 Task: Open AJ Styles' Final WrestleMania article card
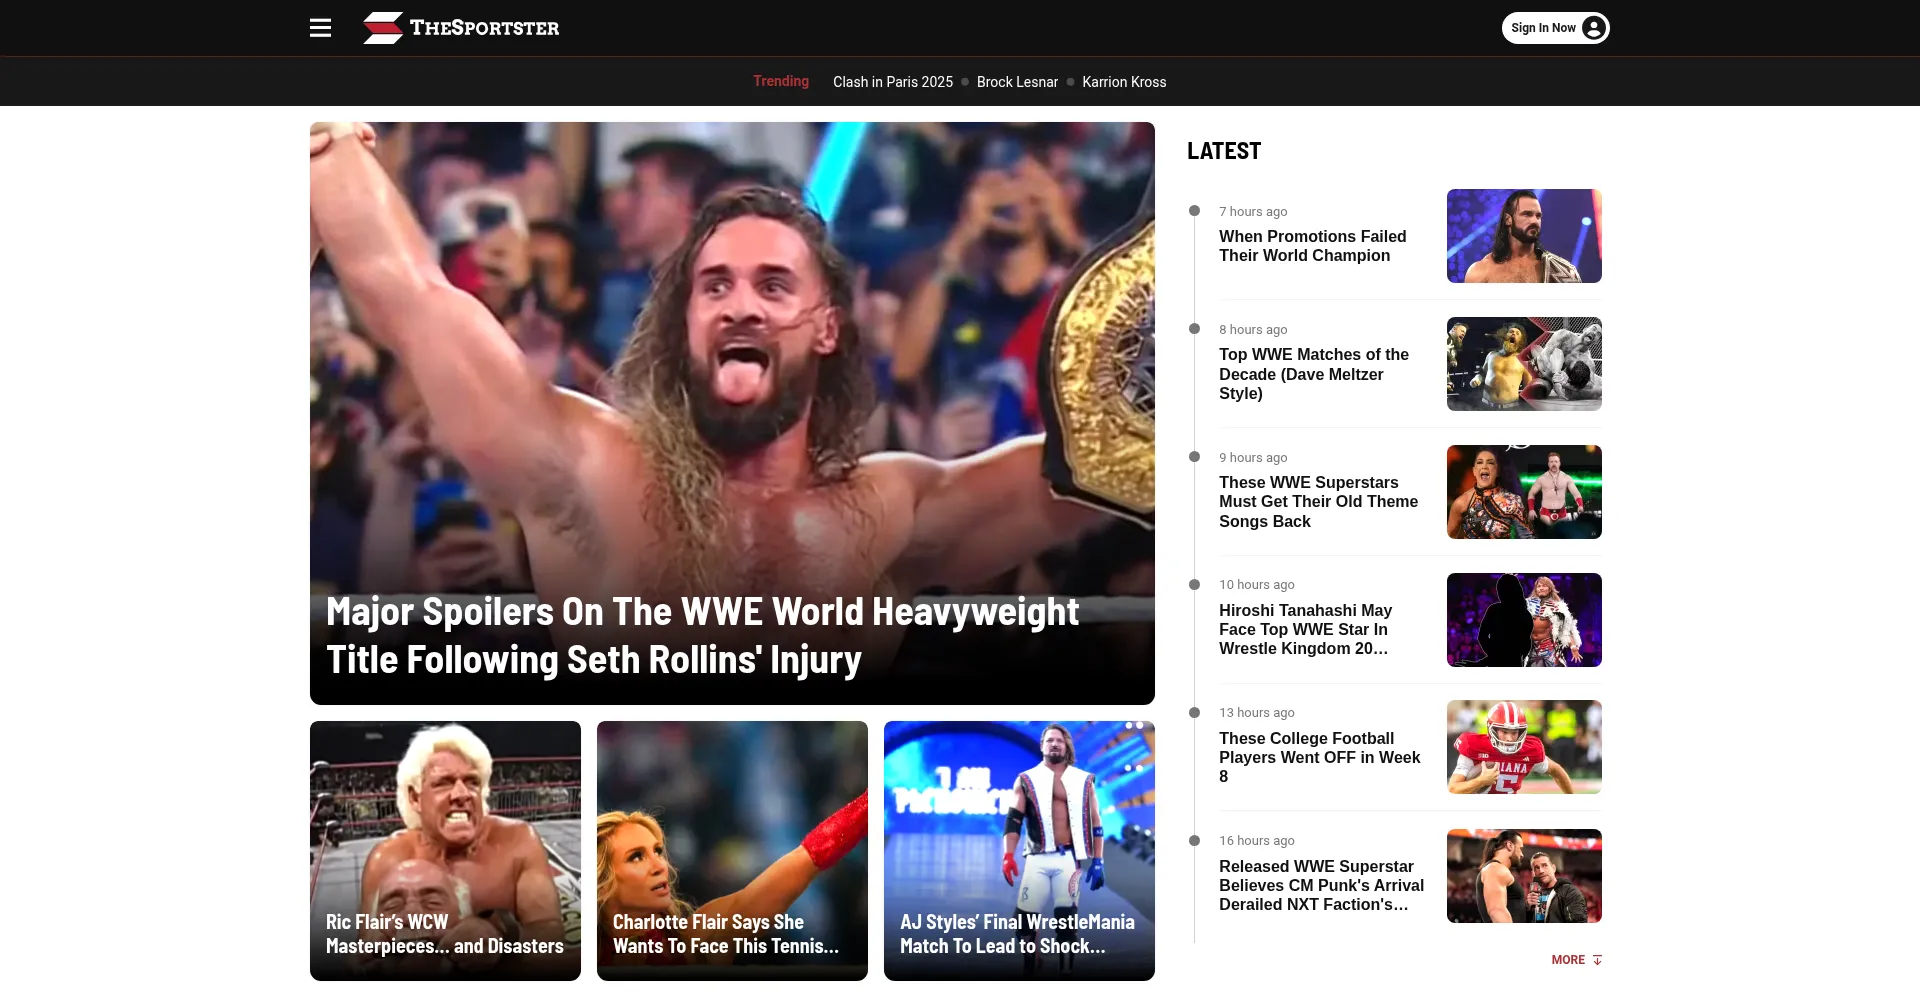coord(1017,934)
